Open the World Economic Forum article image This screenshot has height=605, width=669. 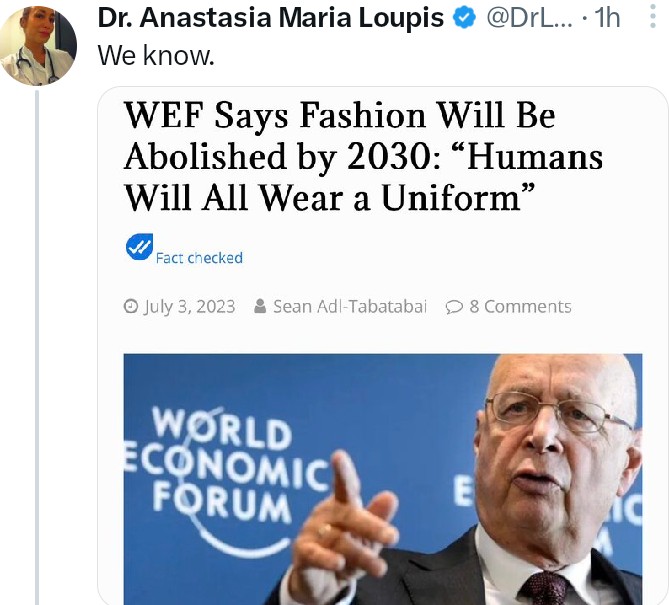(383, 479)
